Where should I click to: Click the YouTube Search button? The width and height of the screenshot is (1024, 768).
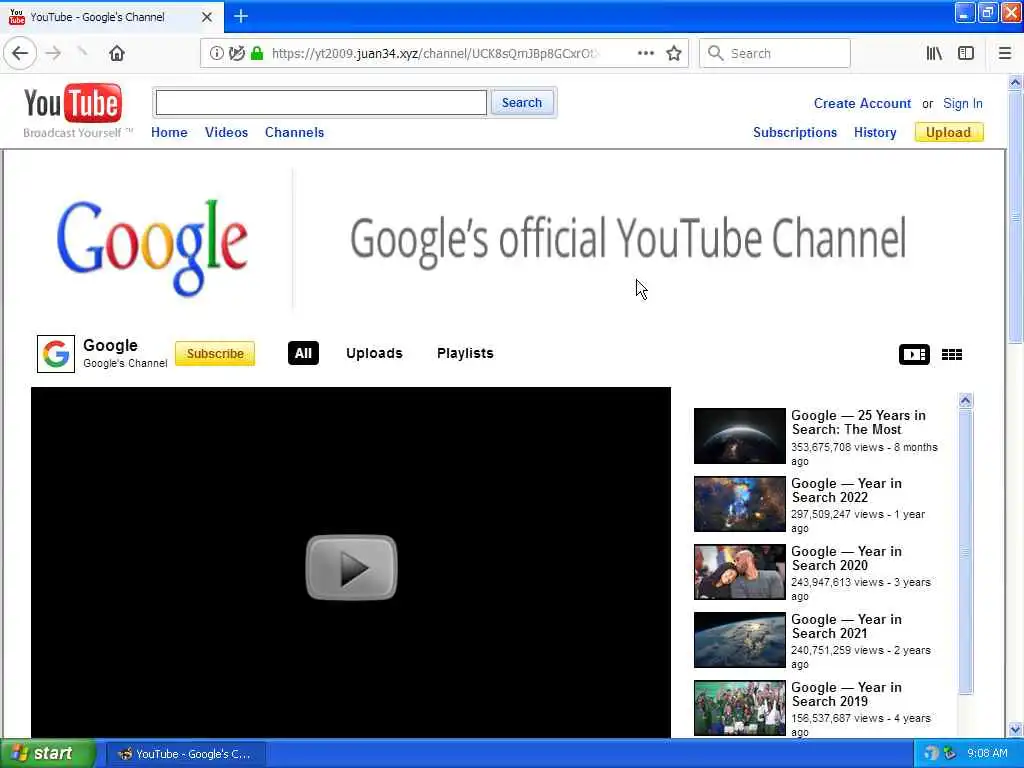click(522, 103)
